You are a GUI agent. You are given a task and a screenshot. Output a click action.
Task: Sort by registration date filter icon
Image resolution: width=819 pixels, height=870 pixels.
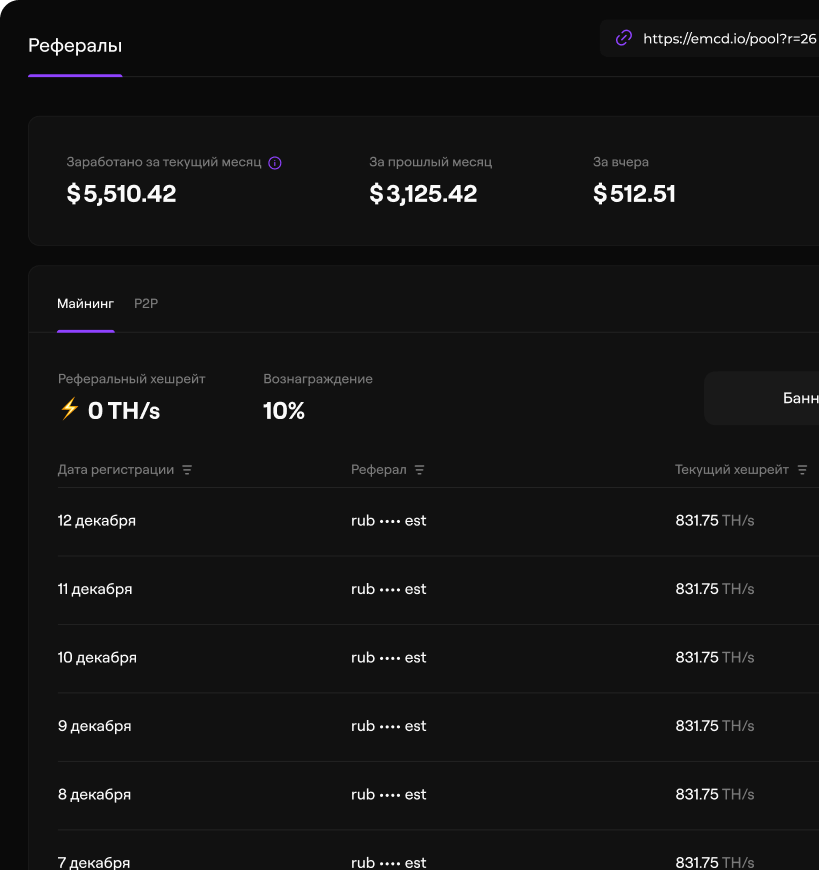(187, 470)
